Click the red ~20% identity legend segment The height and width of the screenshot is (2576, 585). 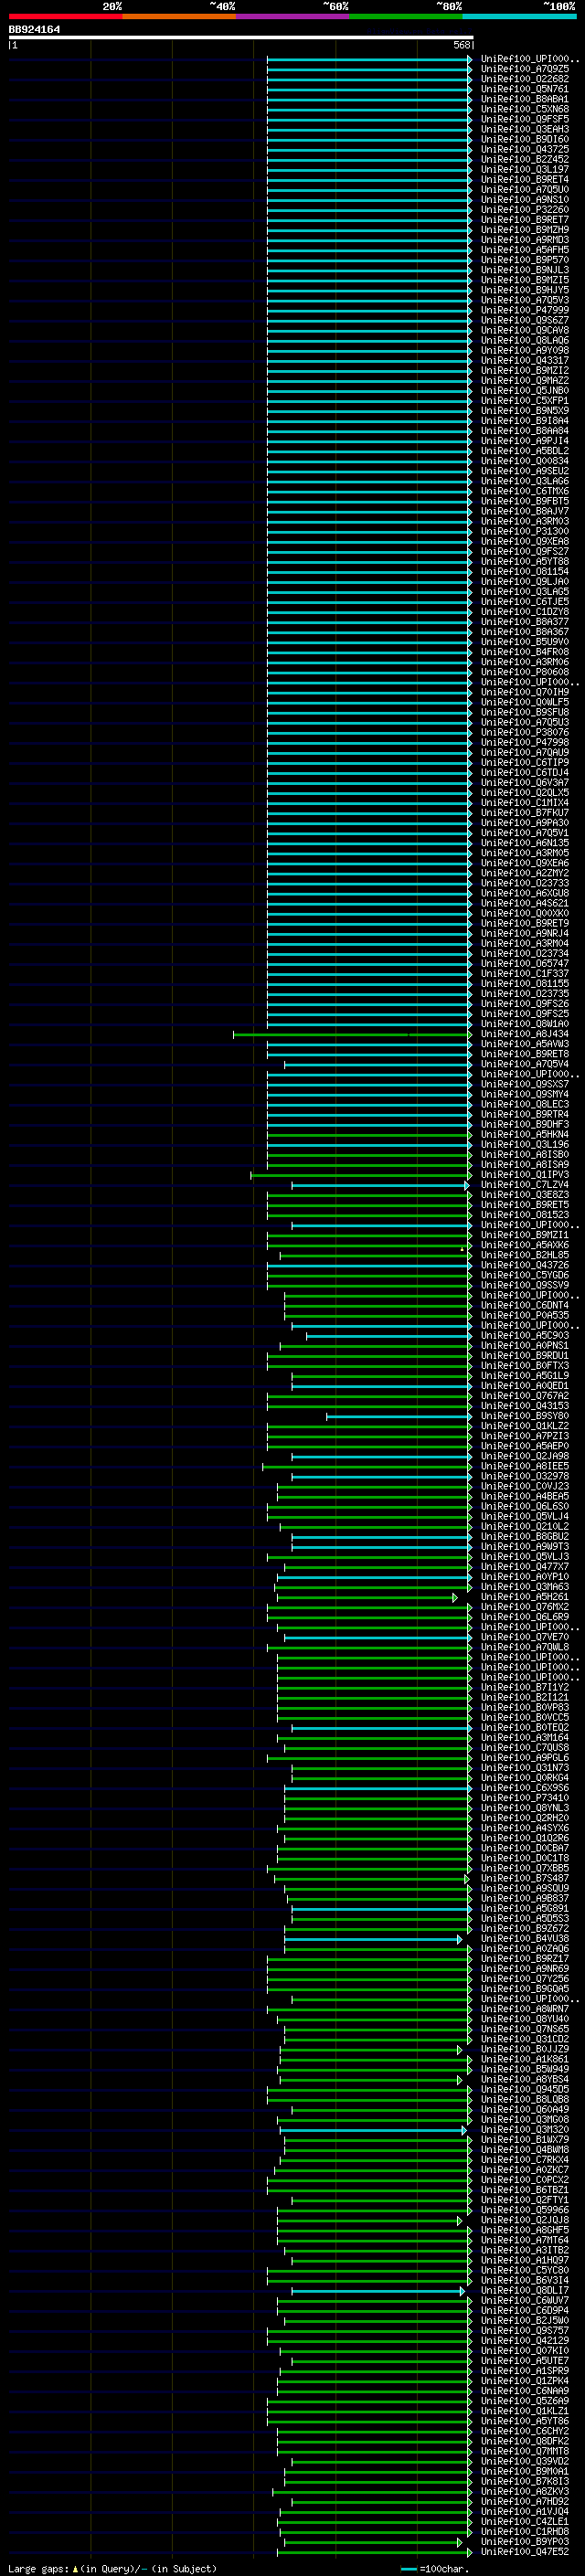[x=66, y=17]
